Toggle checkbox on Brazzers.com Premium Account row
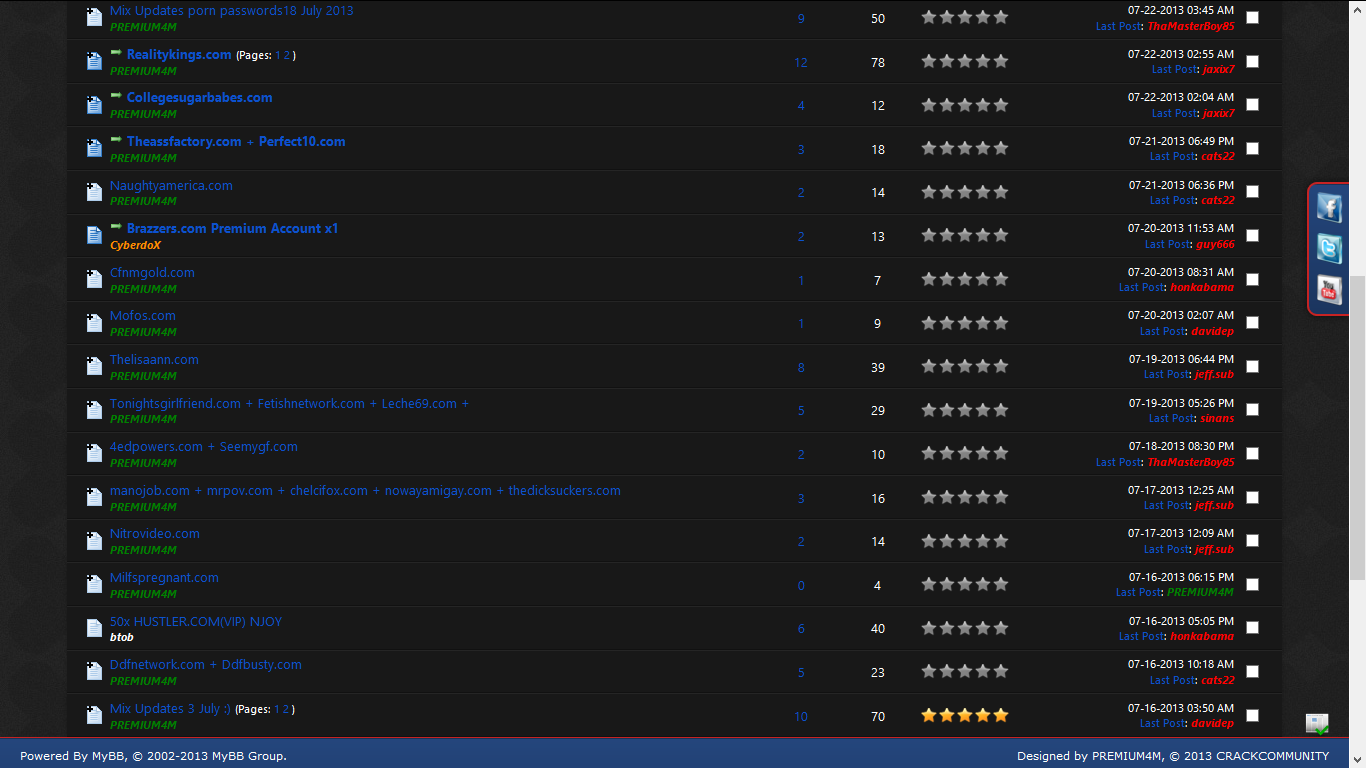Viewport: 1366px width, 768px height. coord(1252,236)
